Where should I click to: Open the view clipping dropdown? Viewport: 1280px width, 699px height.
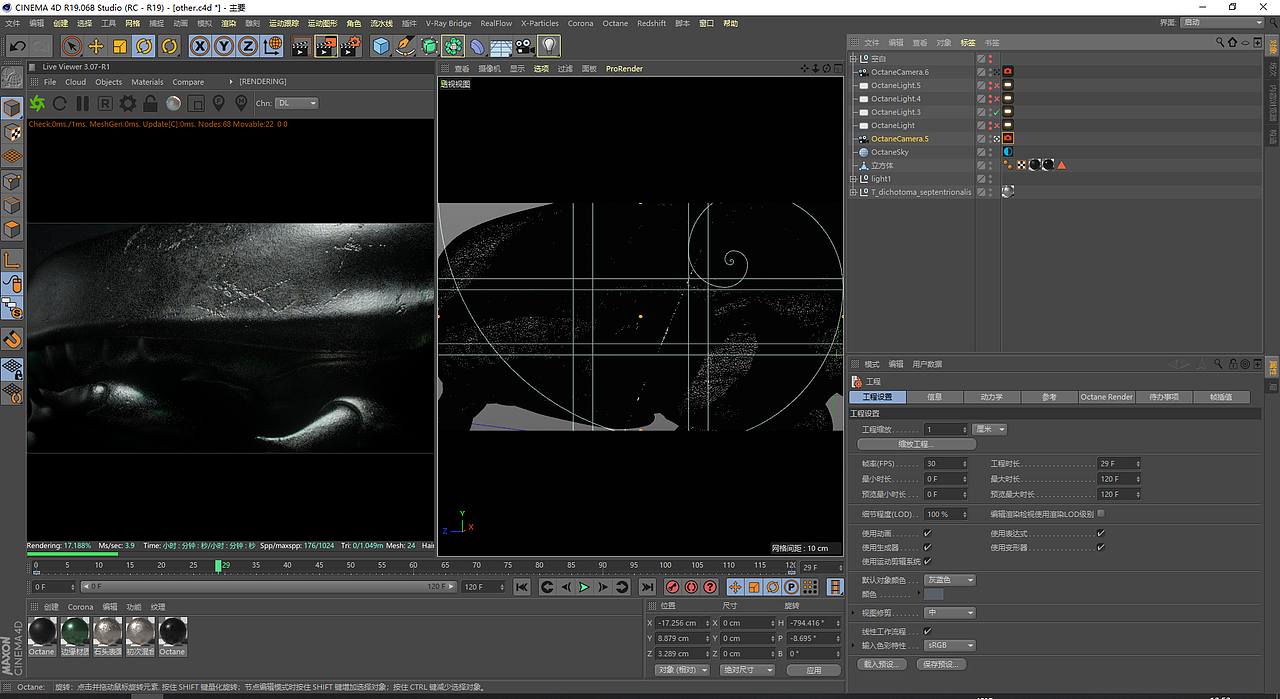point(949,613)
